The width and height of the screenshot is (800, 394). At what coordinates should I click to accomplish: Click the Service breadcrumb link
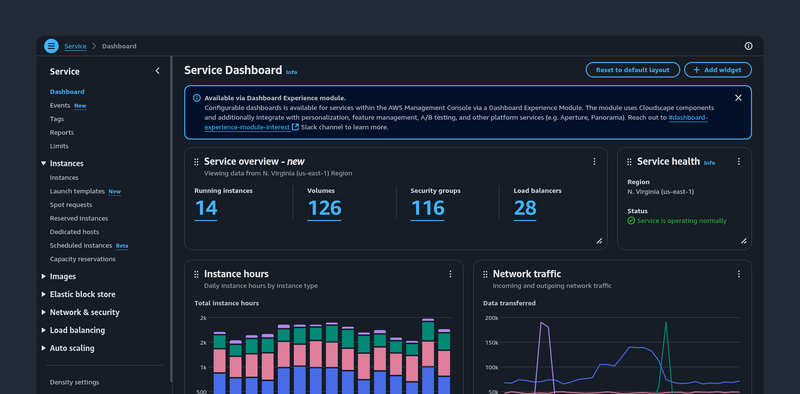[75, 46]
